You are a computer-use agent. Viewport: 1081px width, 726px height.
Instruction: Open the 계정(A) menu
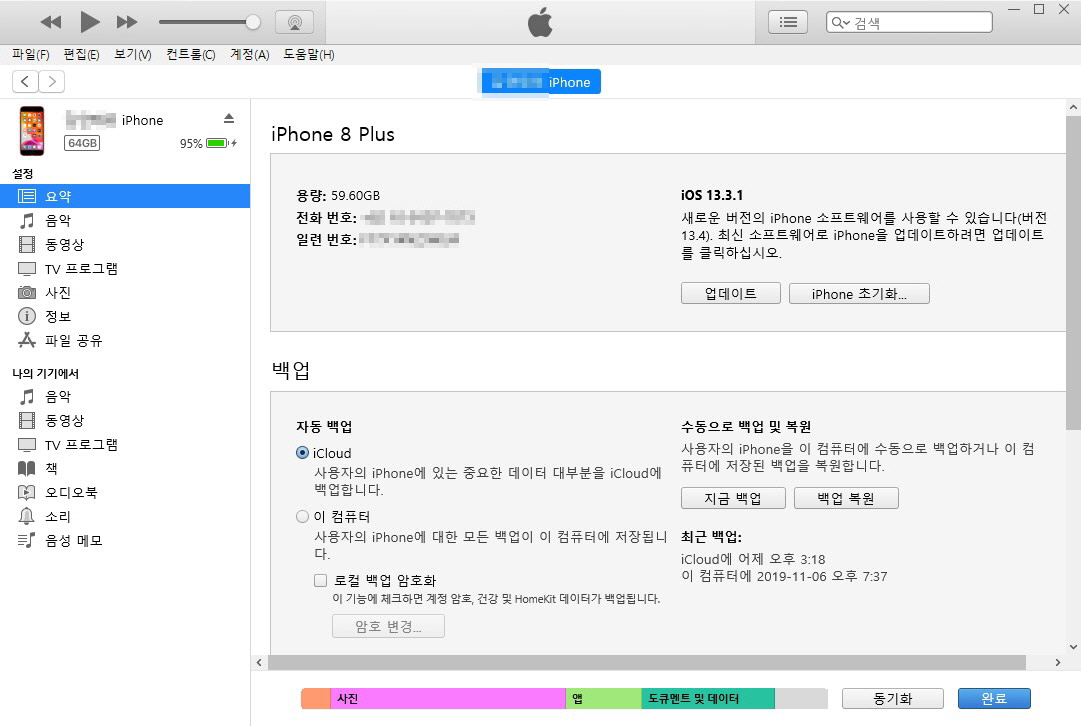tap(249, 54)
